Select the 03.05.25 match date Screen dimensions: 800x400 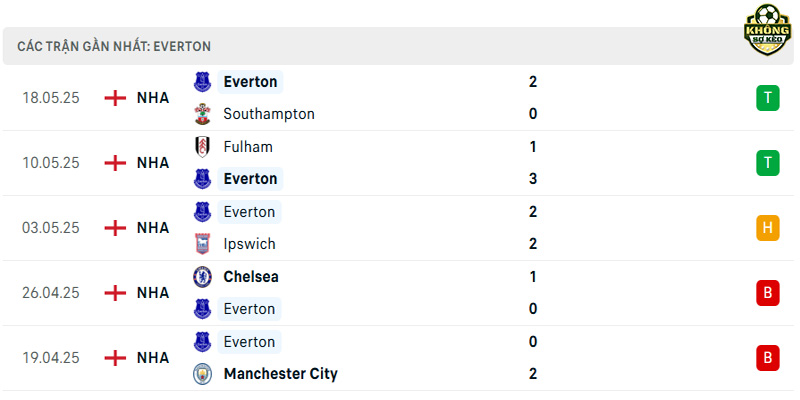pos(51,228)
